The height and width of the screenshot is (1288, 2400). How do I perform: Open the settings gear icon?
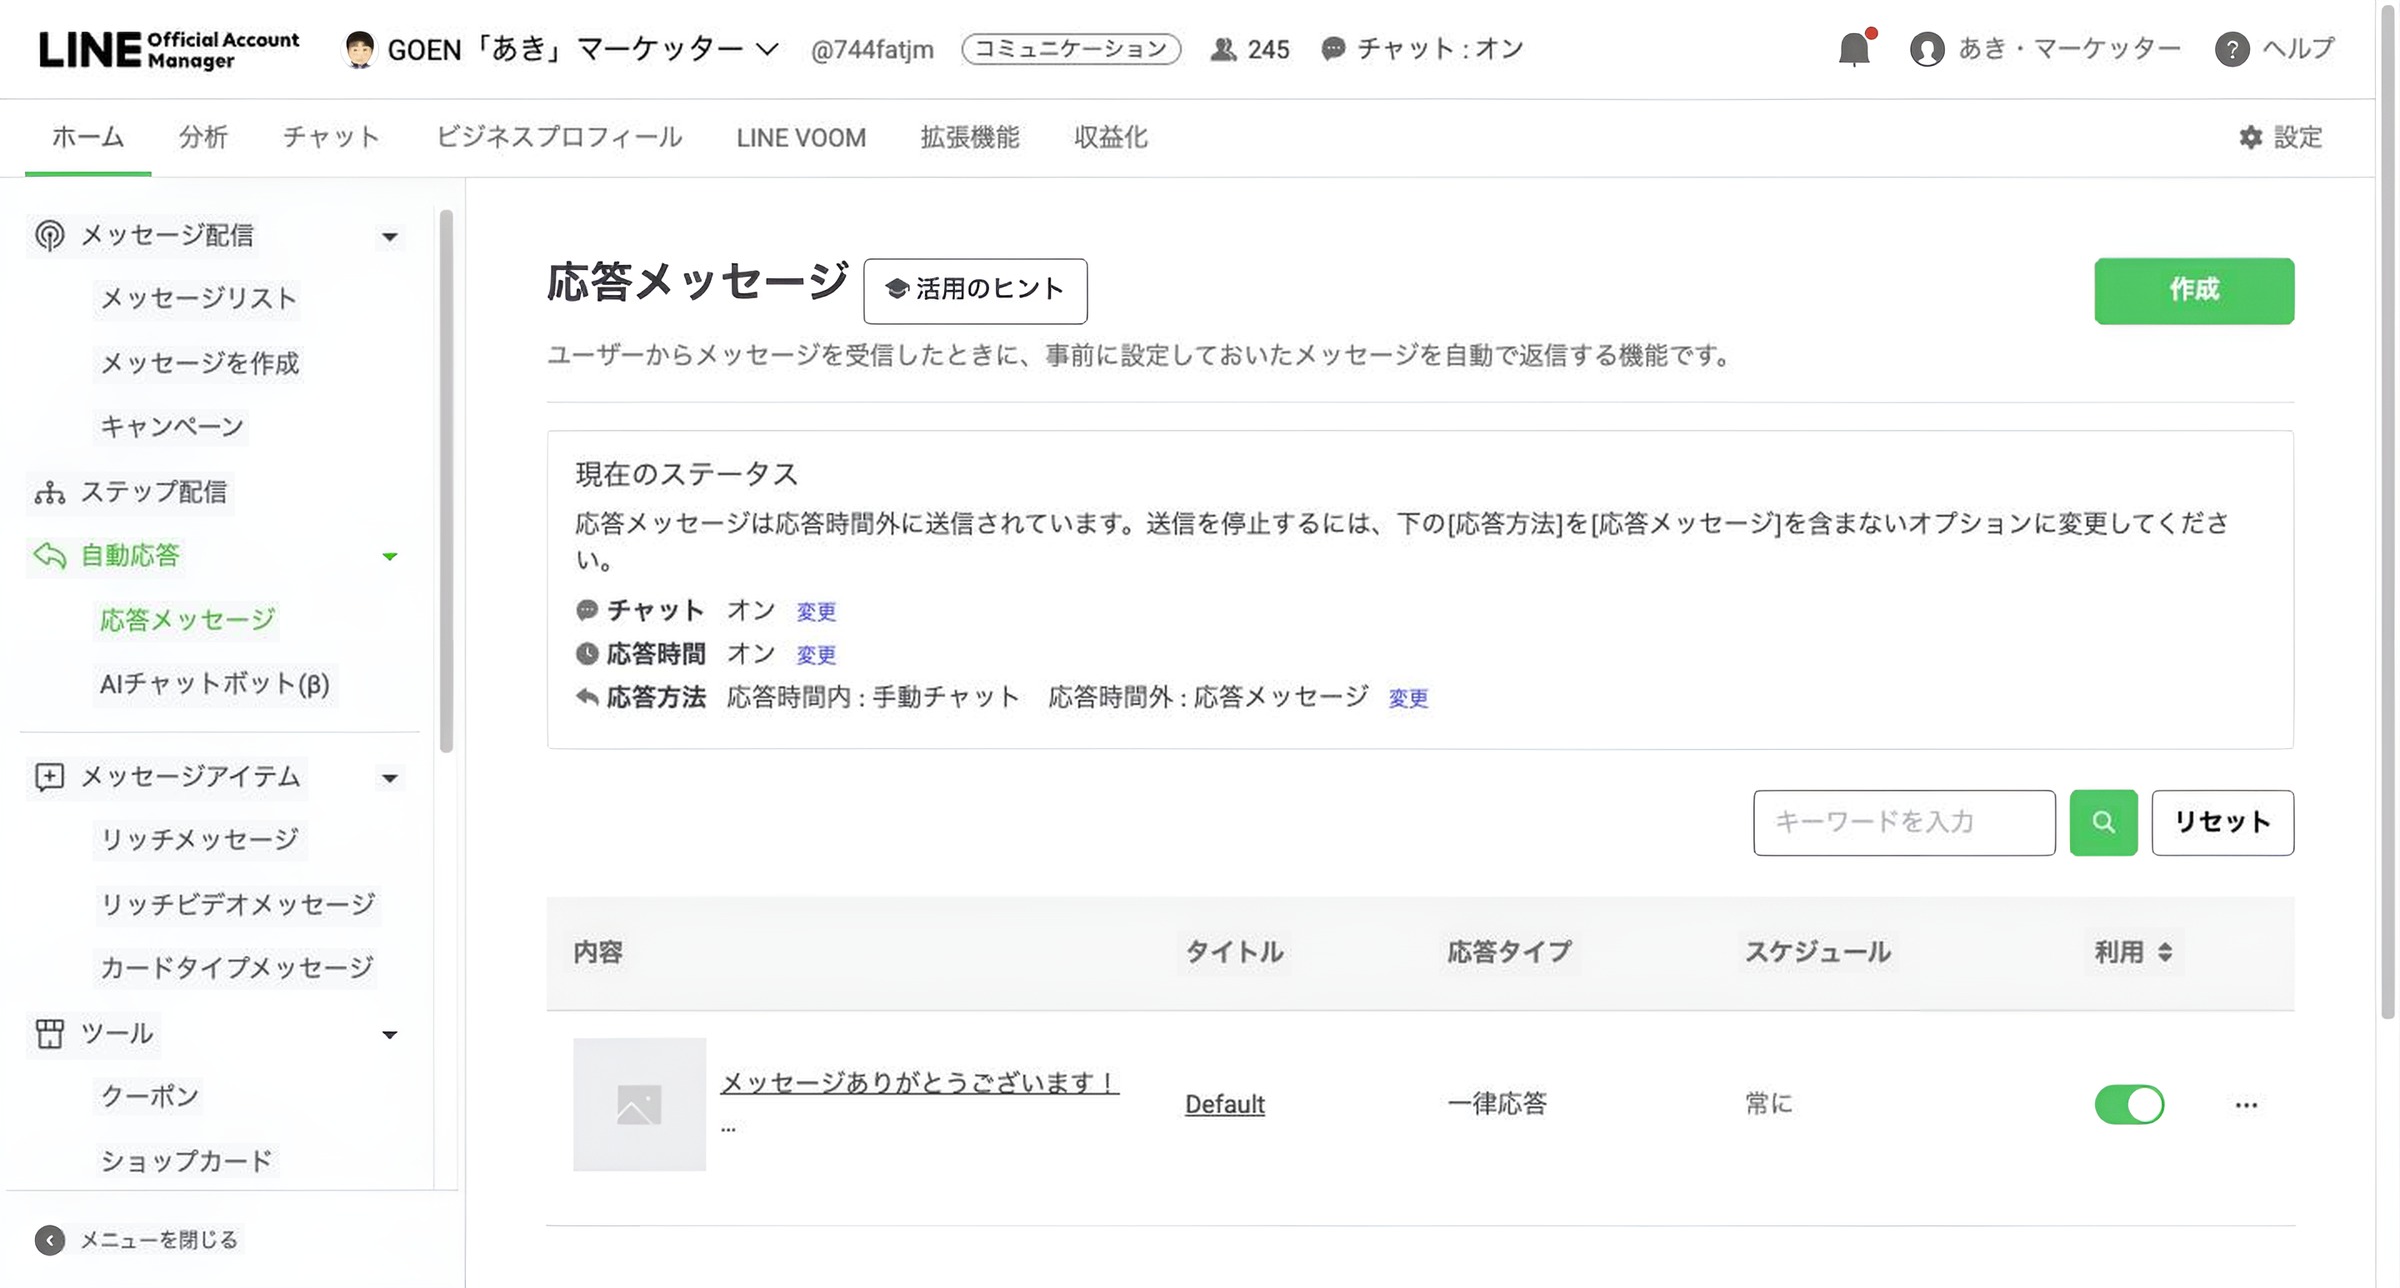[2250, 137]
